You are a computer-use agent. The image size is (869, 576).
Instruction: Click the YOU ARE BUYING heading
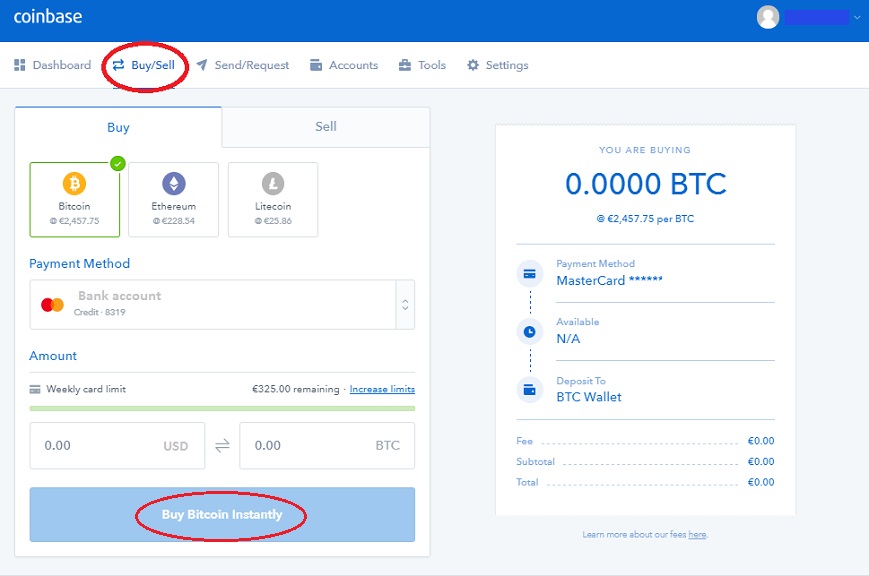645,150
